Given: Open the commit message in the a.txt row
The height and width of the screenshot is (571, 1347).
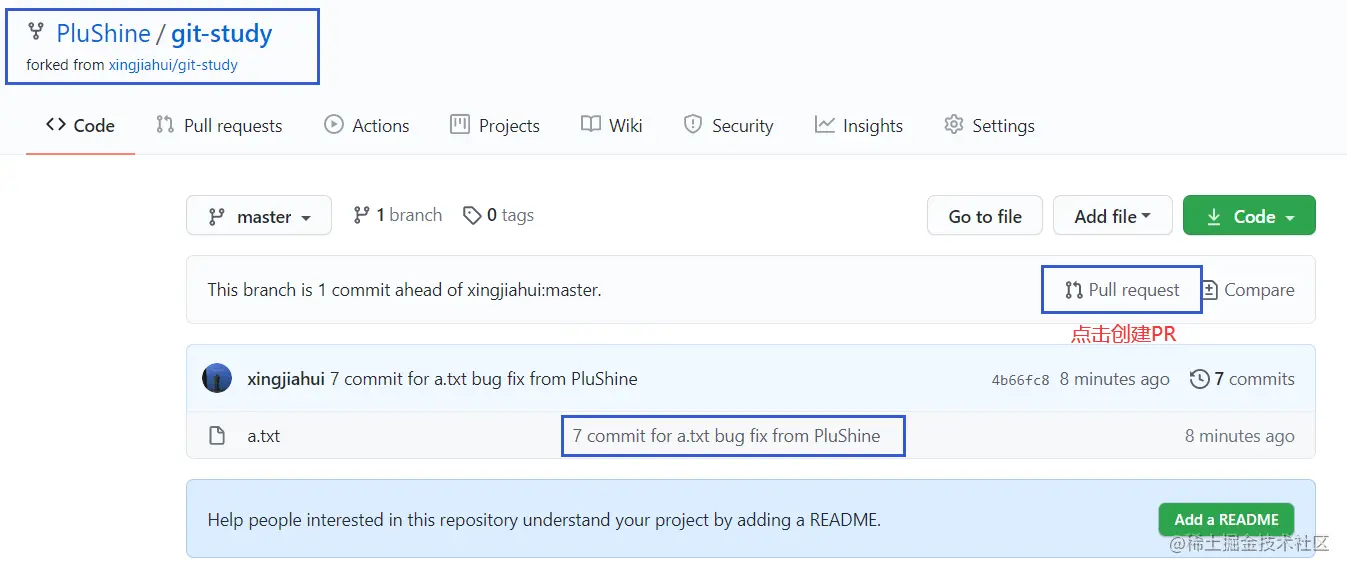Looking at the screenshot, I should tap(727, 436).
